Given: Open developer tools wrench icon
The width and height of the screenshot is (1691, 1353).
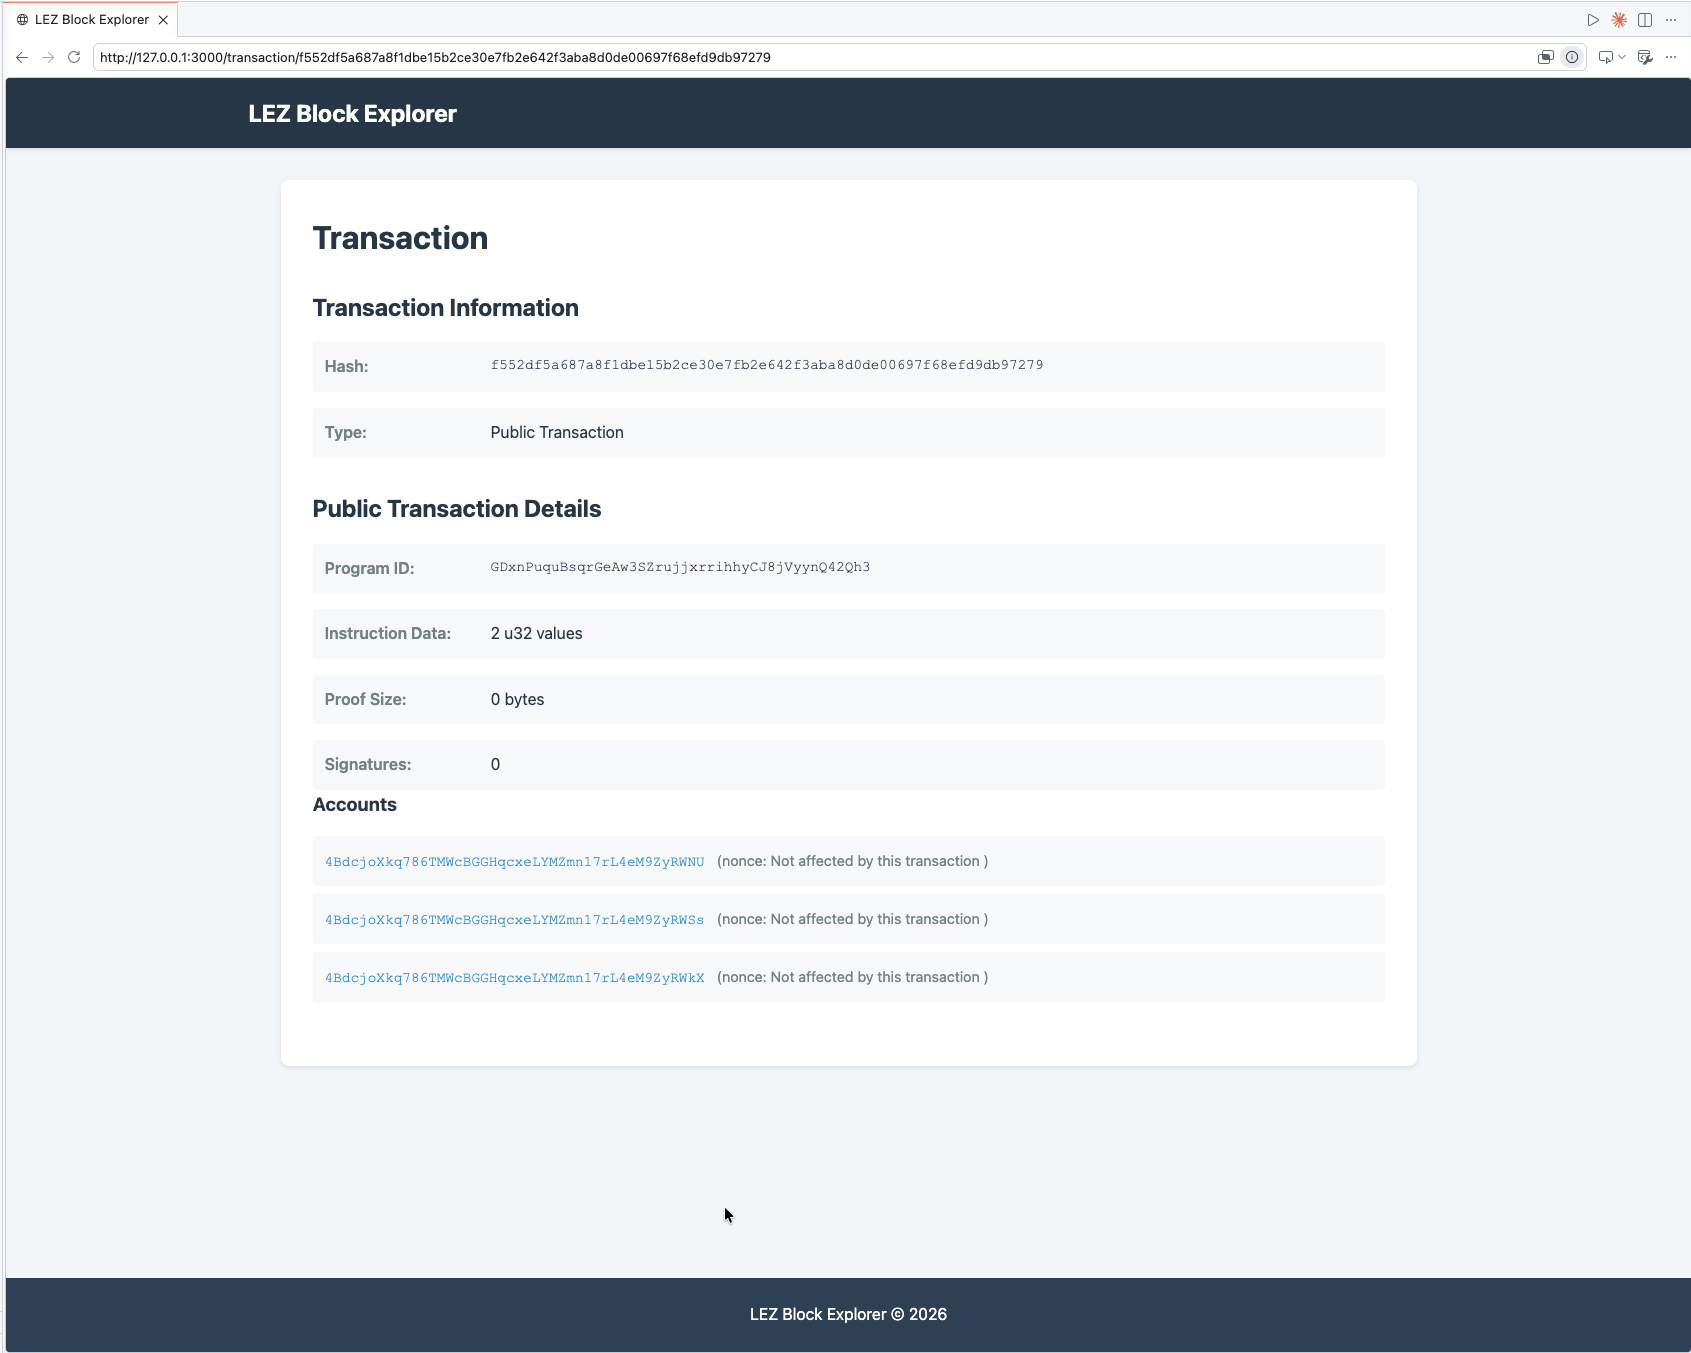Looking at the screenshot, I should (x=1645, y=57).
